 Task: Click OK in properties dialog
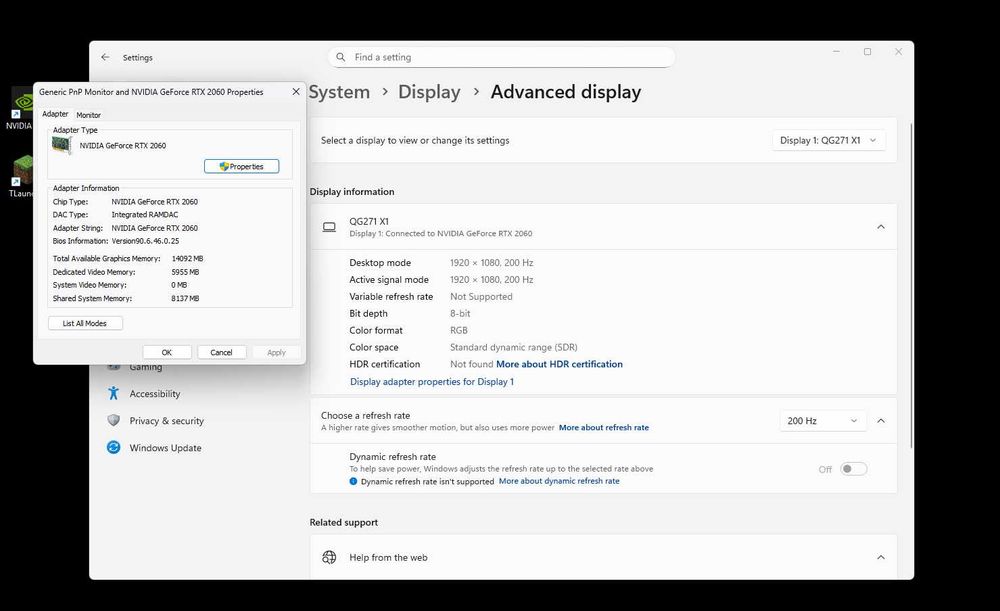[x=167, y=352]
